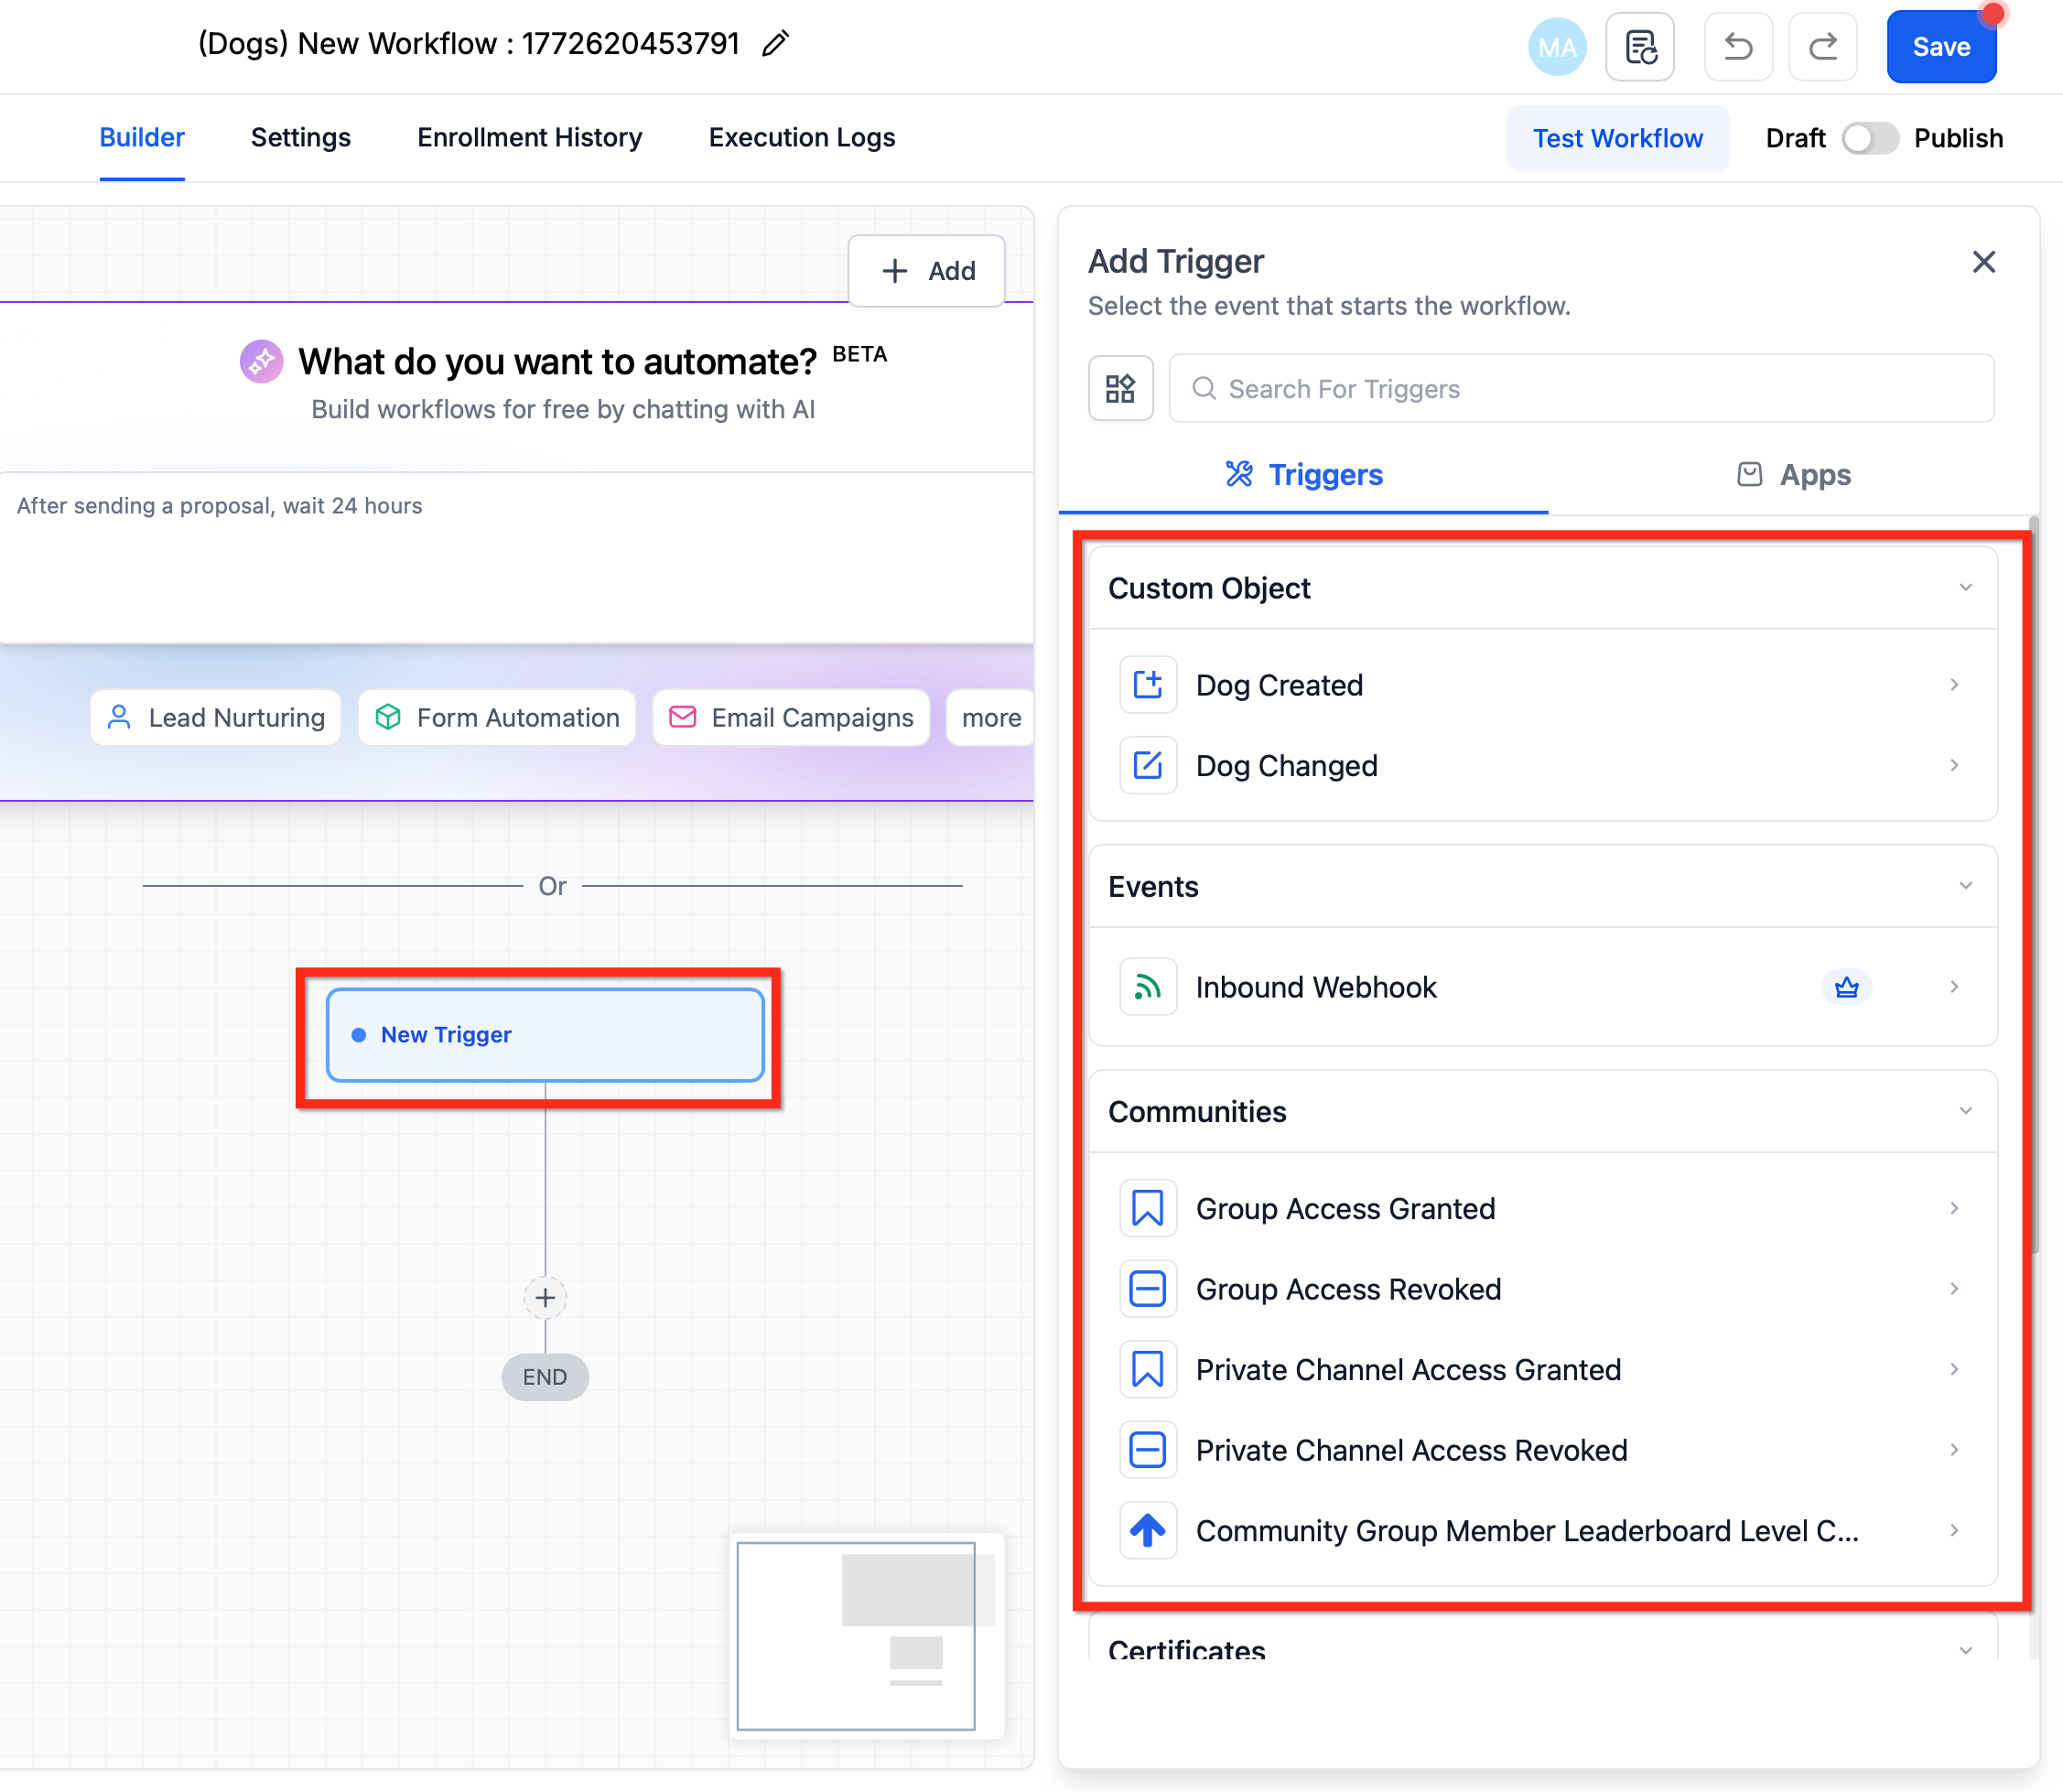Close the Add Trigger panel
Image resolution: width=2063 pixels, height=1792 pixels.
(x=1984, y=262)
